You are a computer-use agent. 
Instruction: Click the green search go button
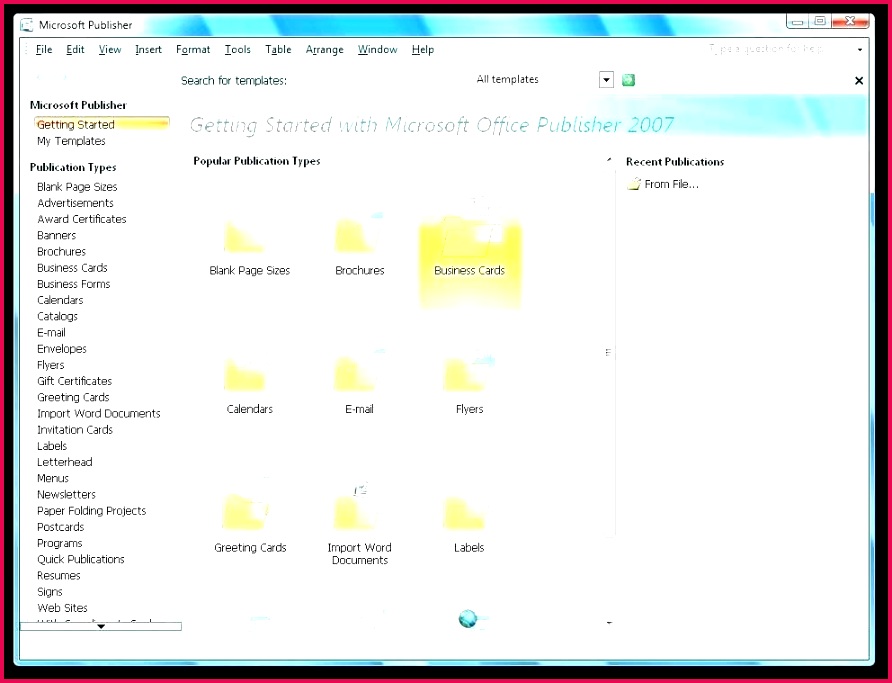(628, 80)
